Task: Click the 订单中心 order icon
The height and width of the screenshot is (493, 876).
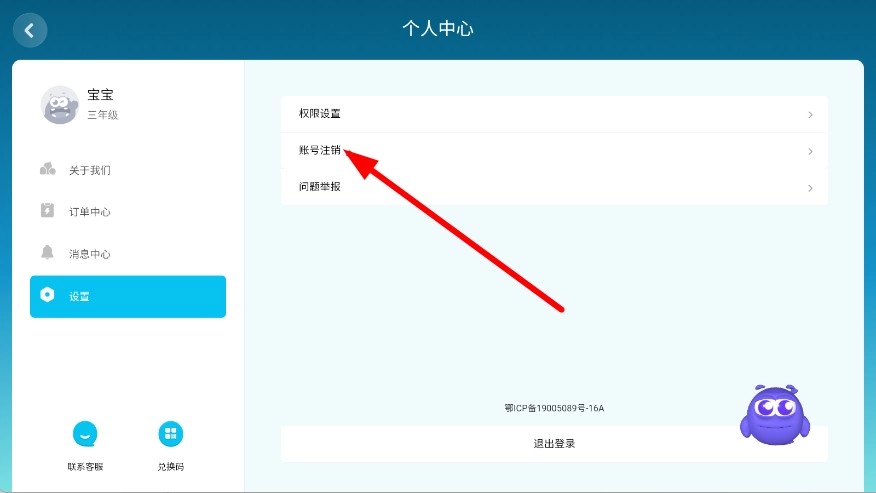Action: (x=47, y=211)
